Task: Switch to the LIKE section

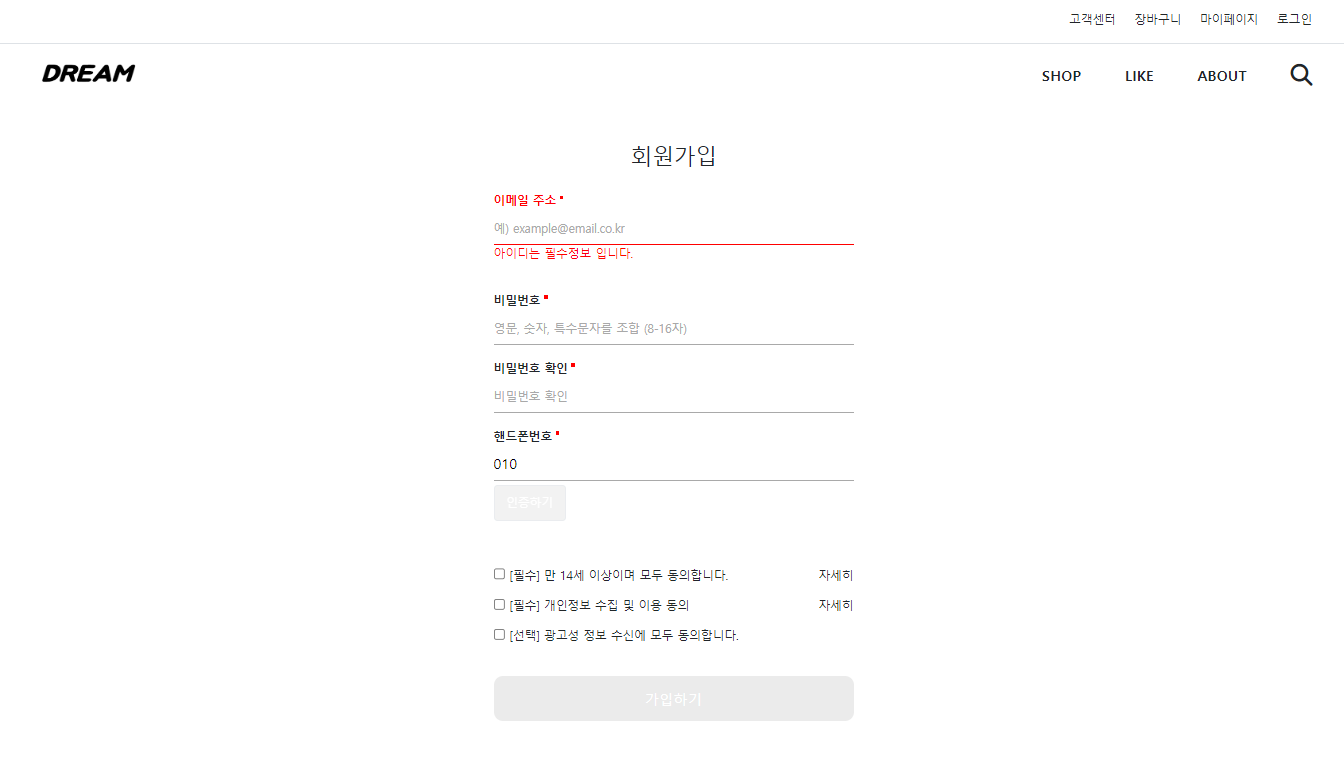Action: [1139, 75]
